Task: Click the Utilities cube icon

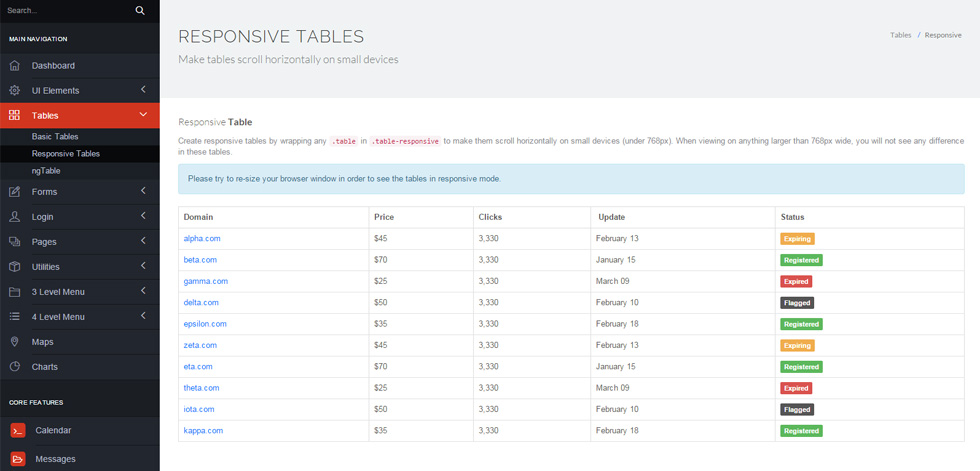Action: [14, 267]
